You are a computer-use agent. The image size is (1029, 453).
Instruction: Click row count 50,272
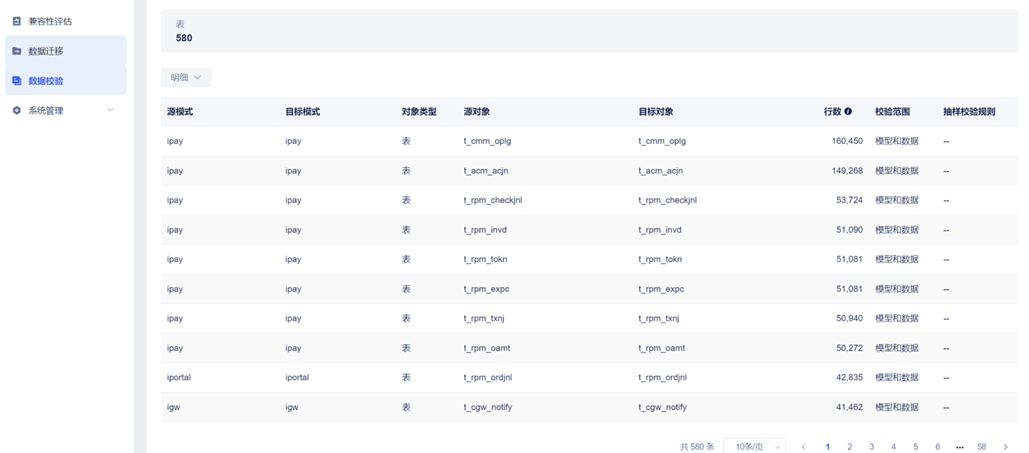pyautogui.click(x=850, y=348)
